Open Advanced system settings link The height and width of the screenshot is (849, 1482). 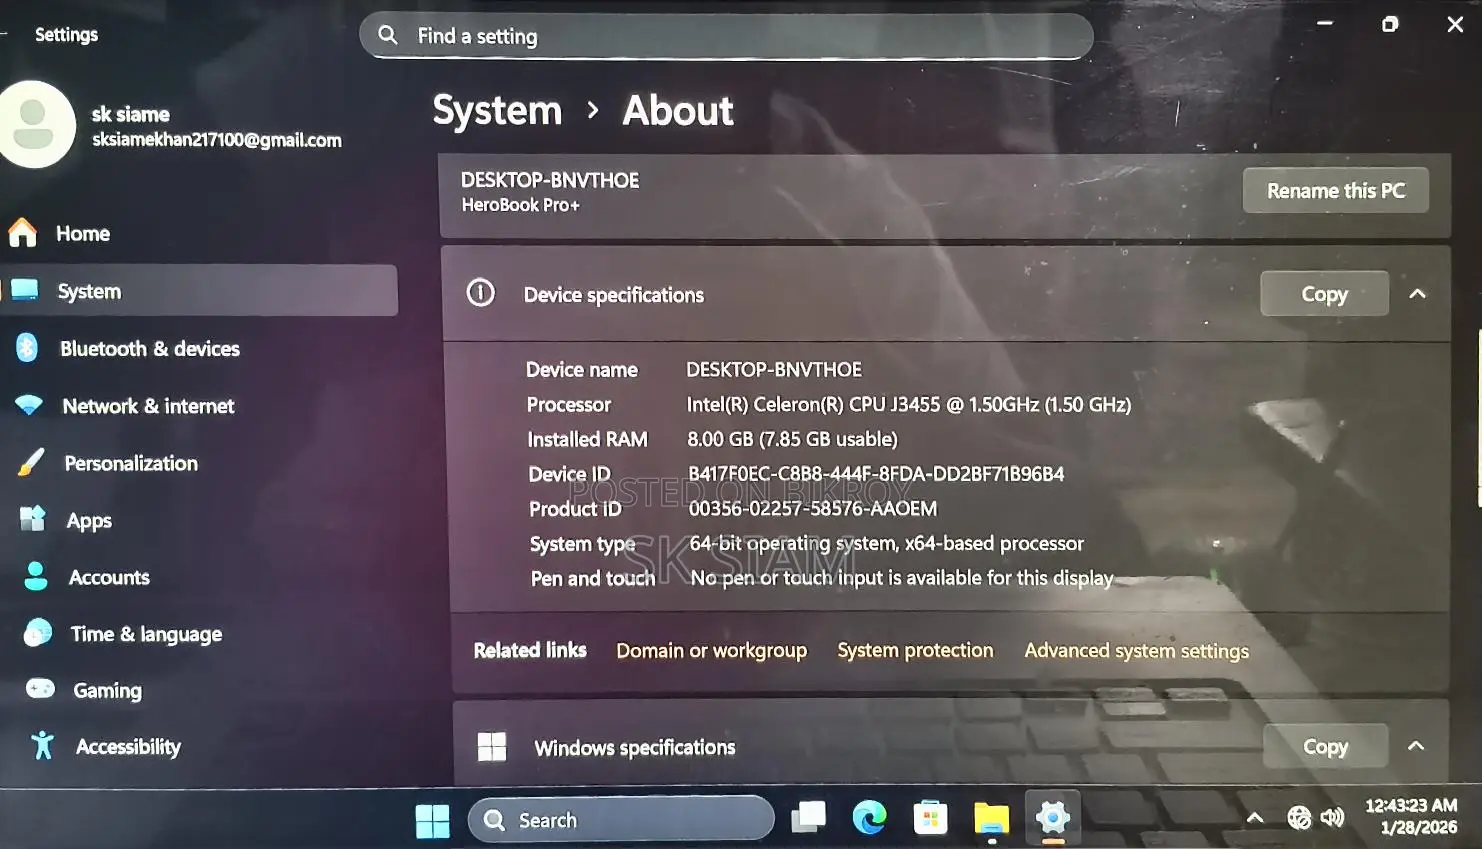tap(1136, 651)
